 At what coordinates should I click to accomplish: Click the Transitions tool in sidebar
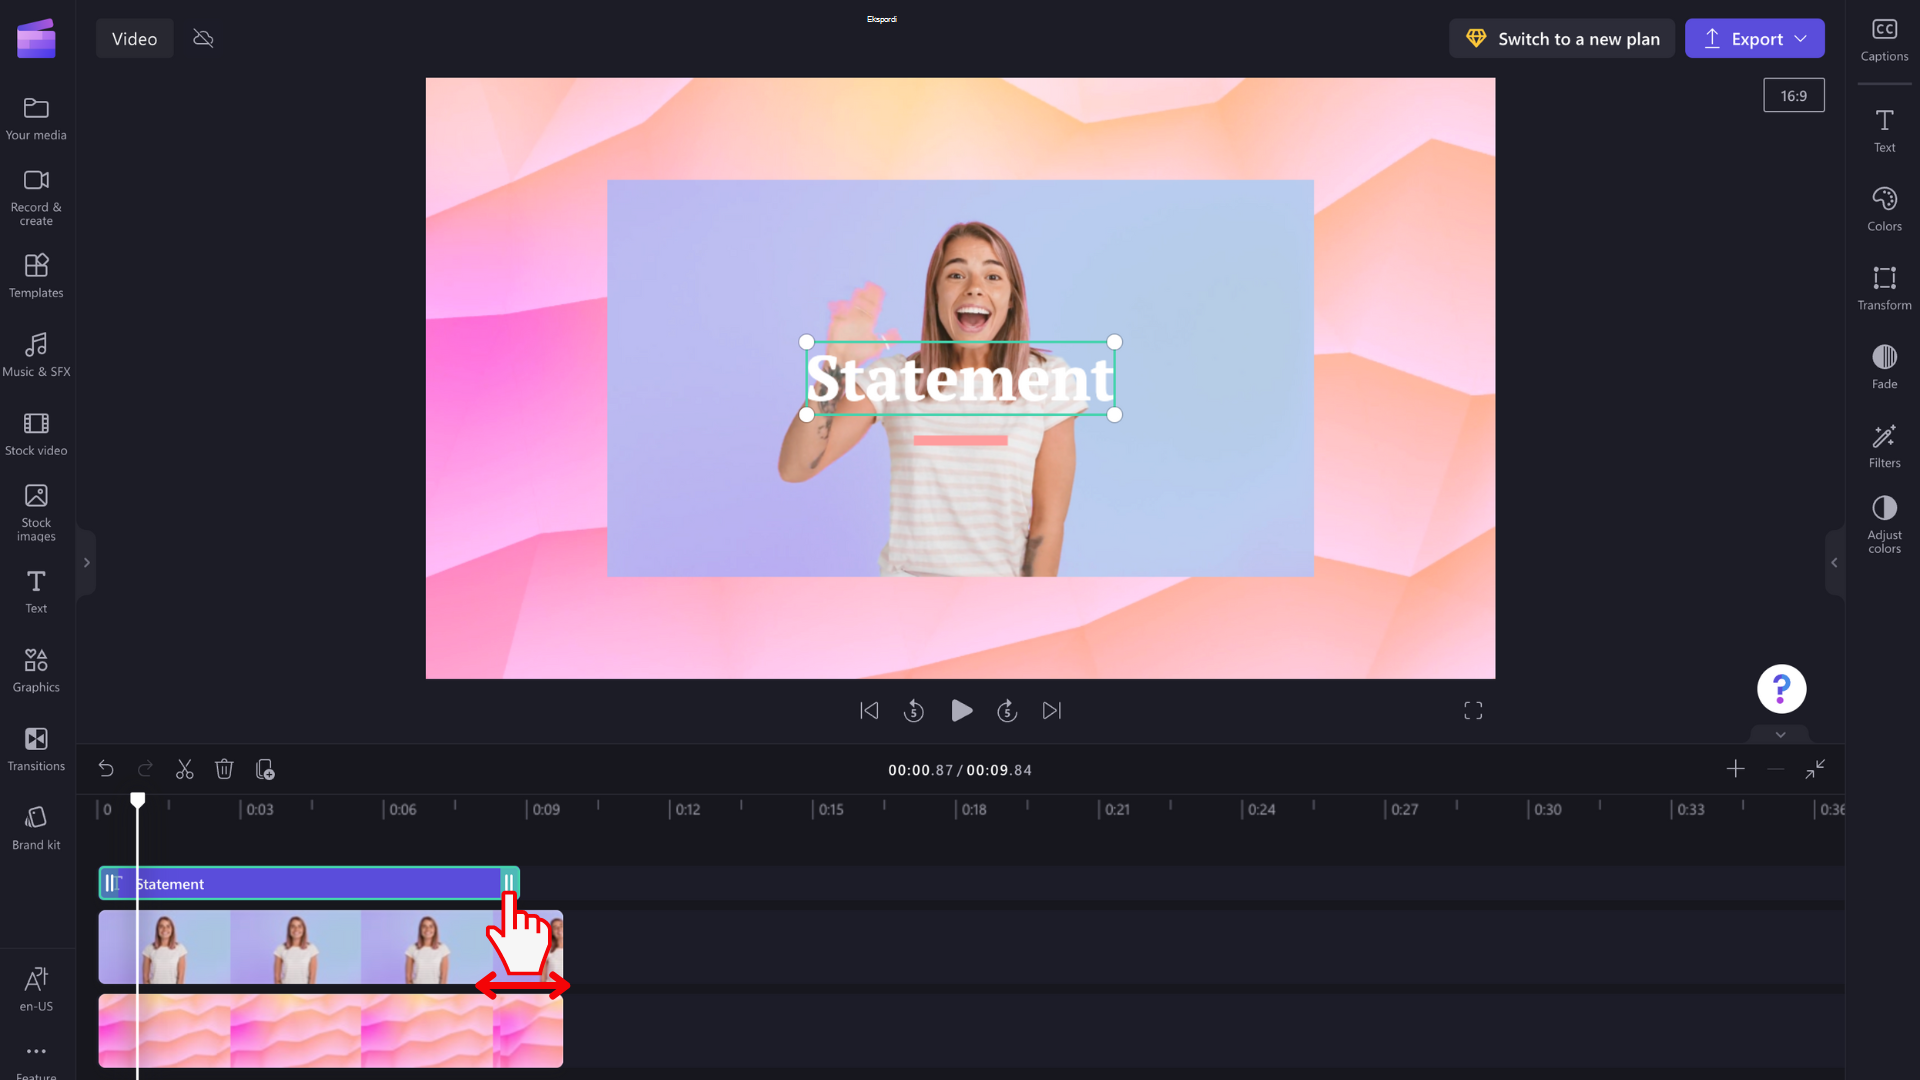pos(36,748)
